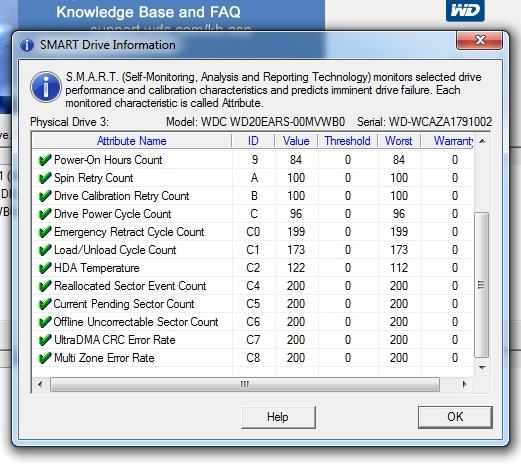This screenshot has width=521, height=467.
Task: Click value 122 for HDA Temperature
Action: point(296,268)
